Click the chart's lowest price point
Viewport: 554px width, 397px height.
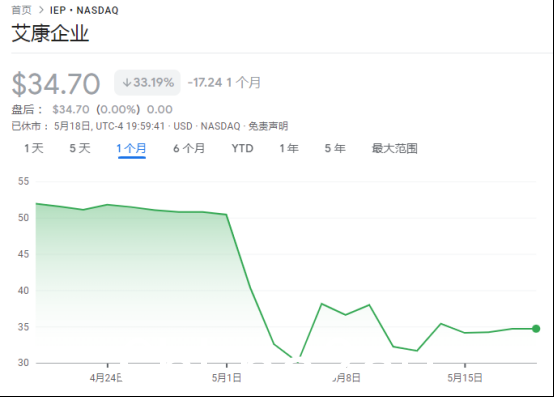point(297,362)
